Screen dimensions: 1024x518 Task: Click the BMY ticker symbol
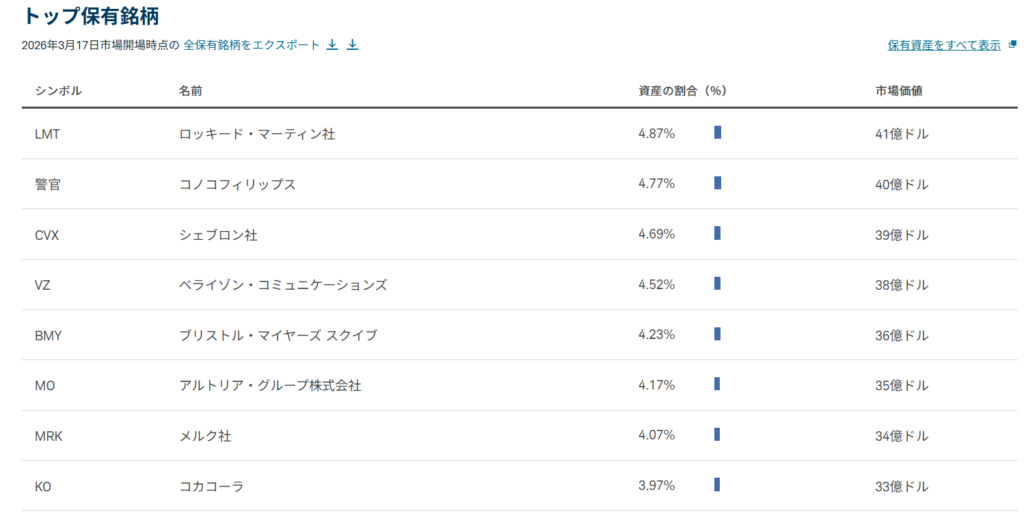coord(48,336)
